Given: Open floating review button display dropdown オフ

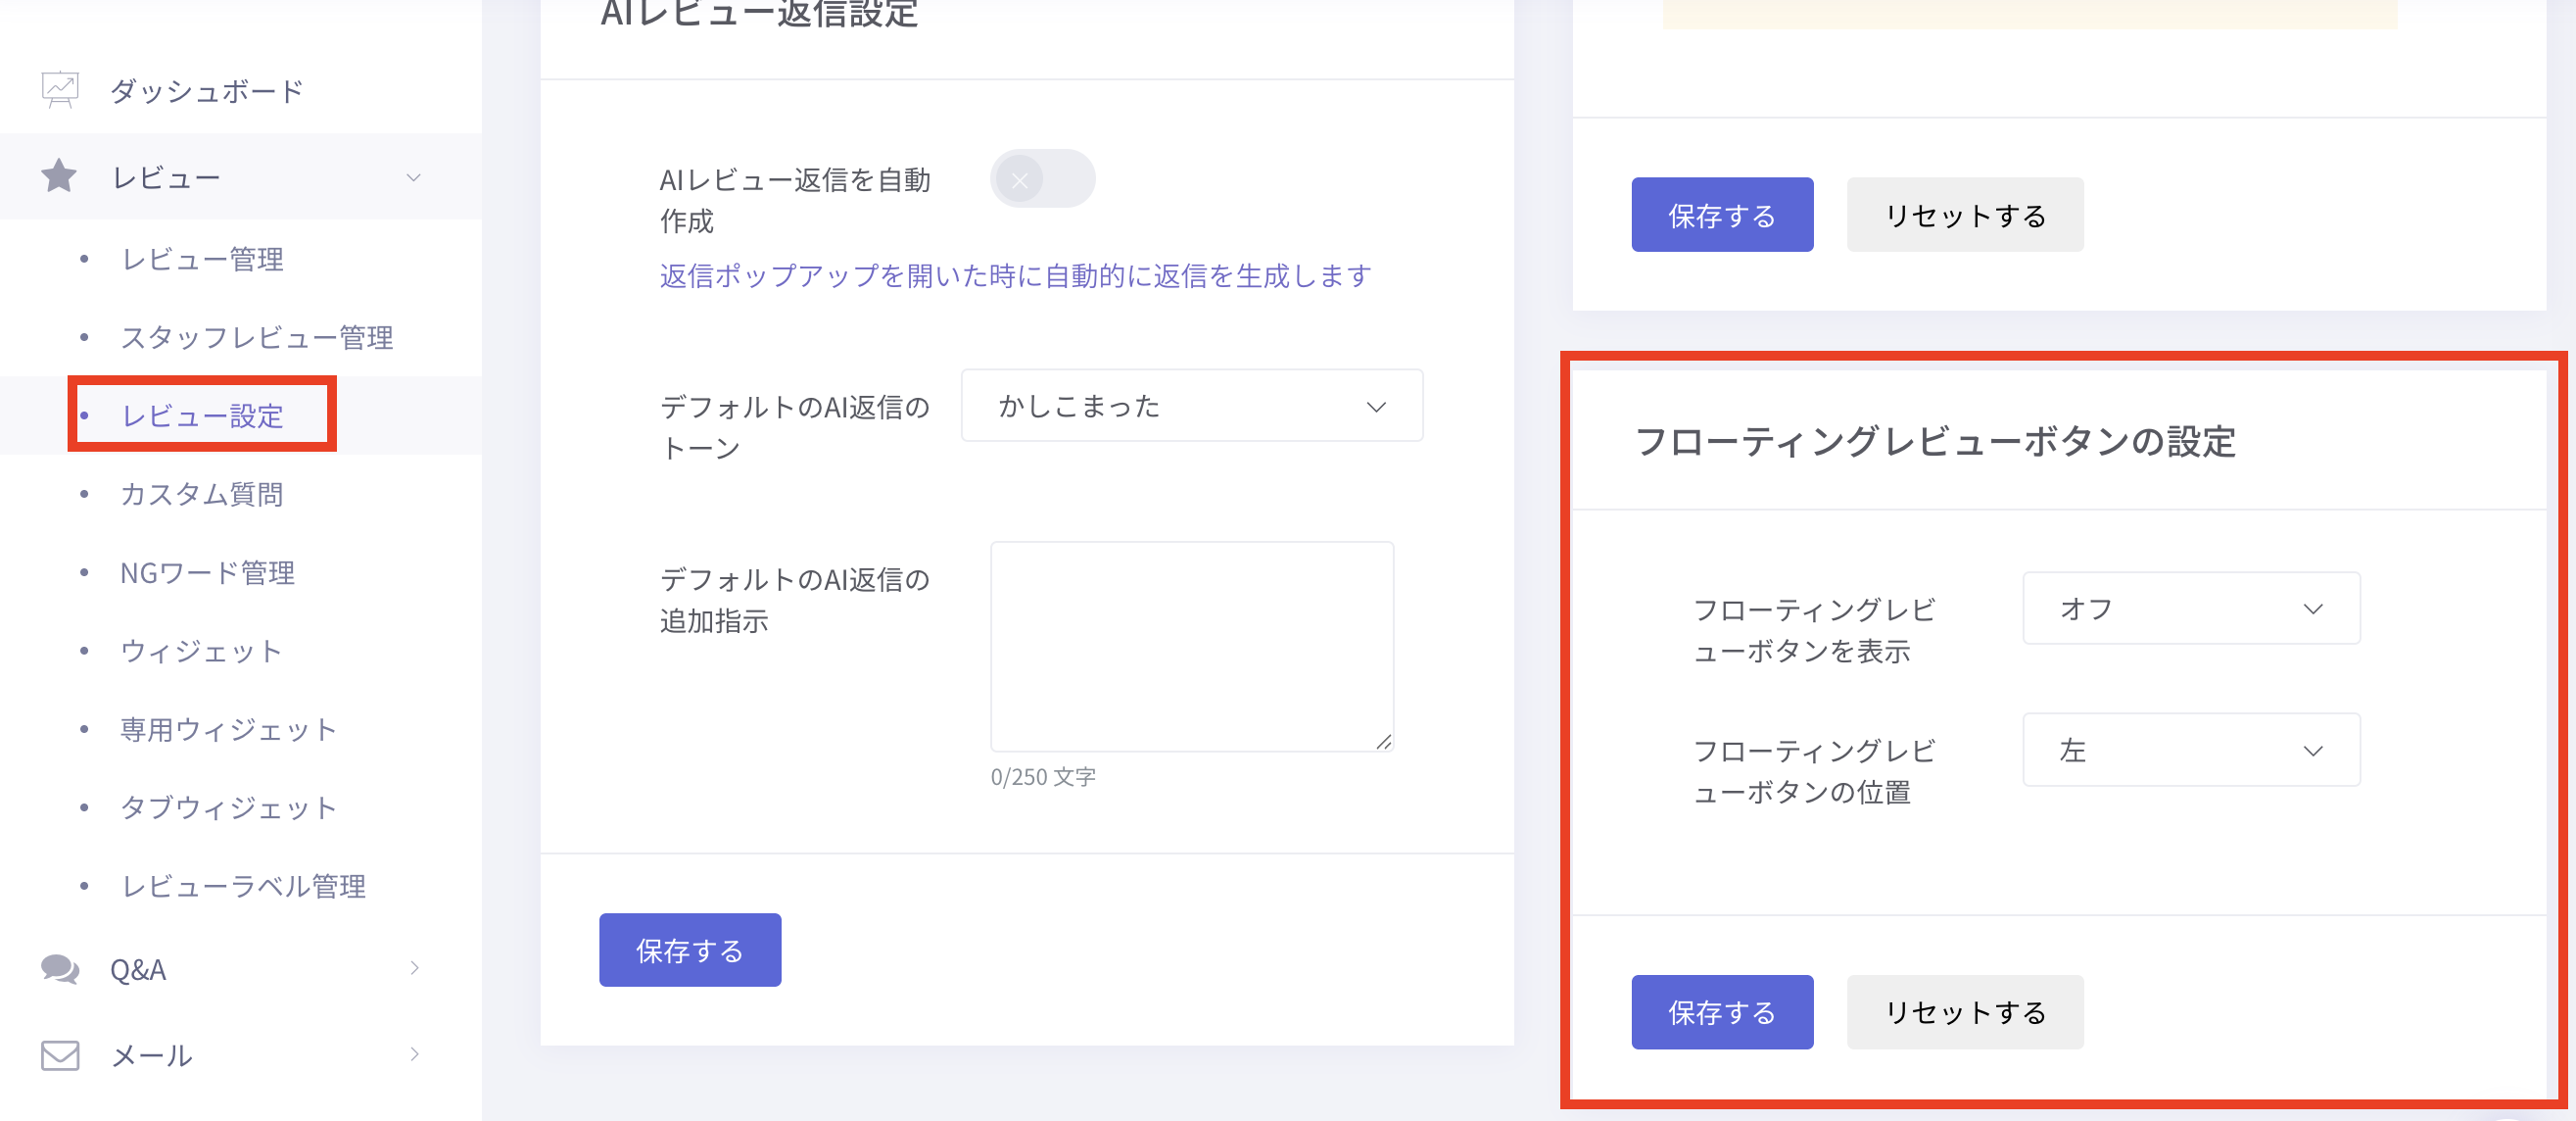Looking at the screenshot, I should pos(2190,608).
